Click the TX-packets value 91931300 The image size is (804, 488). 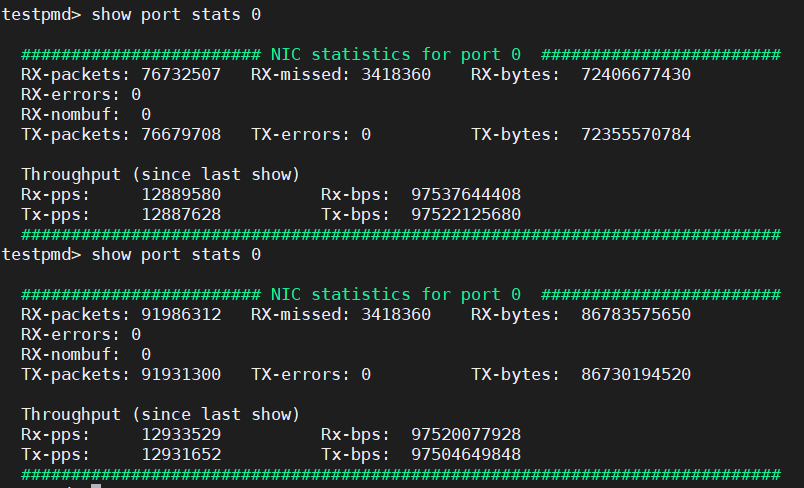click(181, 374)
